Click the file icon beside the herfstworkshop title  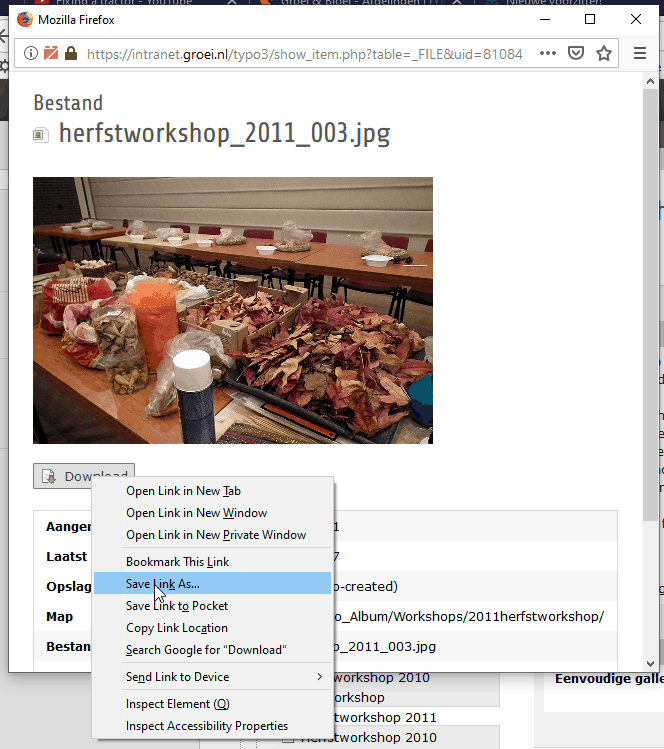click(41, 134)
